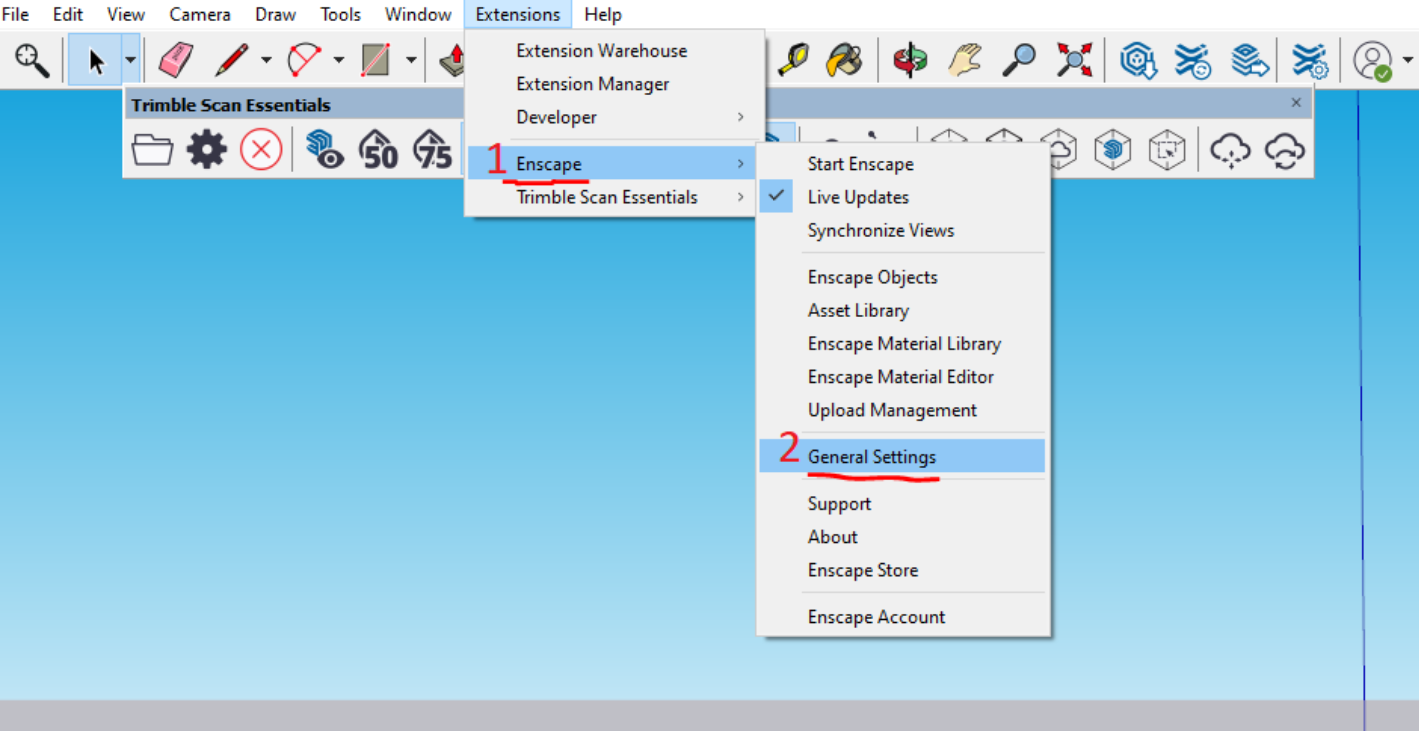Click the hexagon SketchUp logo cube icon
1419x731 pixels.
[x=1113, y=151]
